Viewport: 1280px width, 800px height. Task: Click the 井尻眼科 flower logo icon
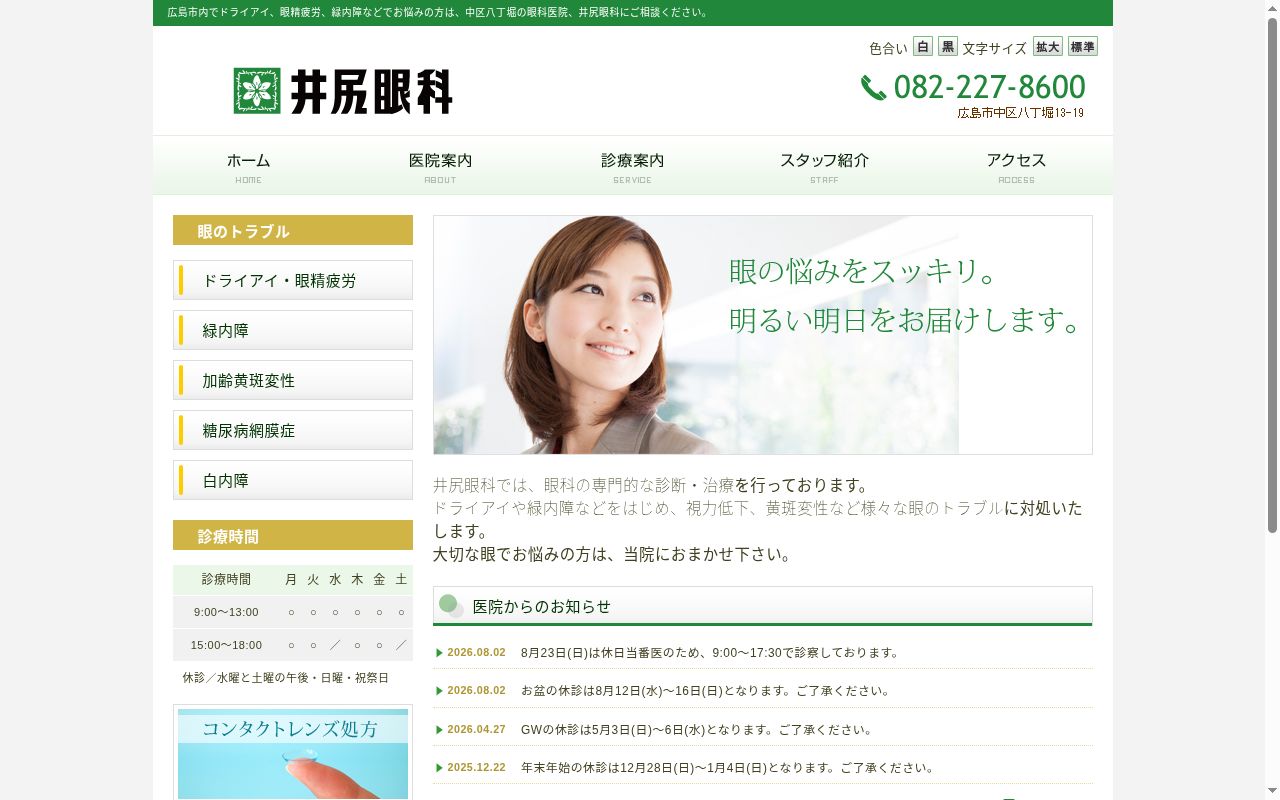click(257, 91)
